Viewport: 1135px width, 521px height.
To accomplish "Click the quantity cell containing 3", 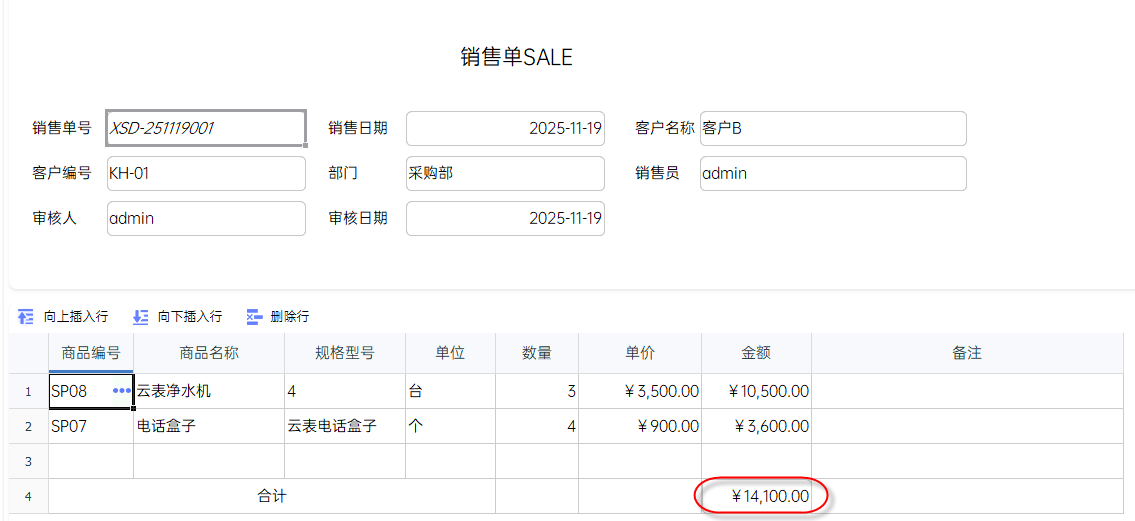I will [537, 391].
